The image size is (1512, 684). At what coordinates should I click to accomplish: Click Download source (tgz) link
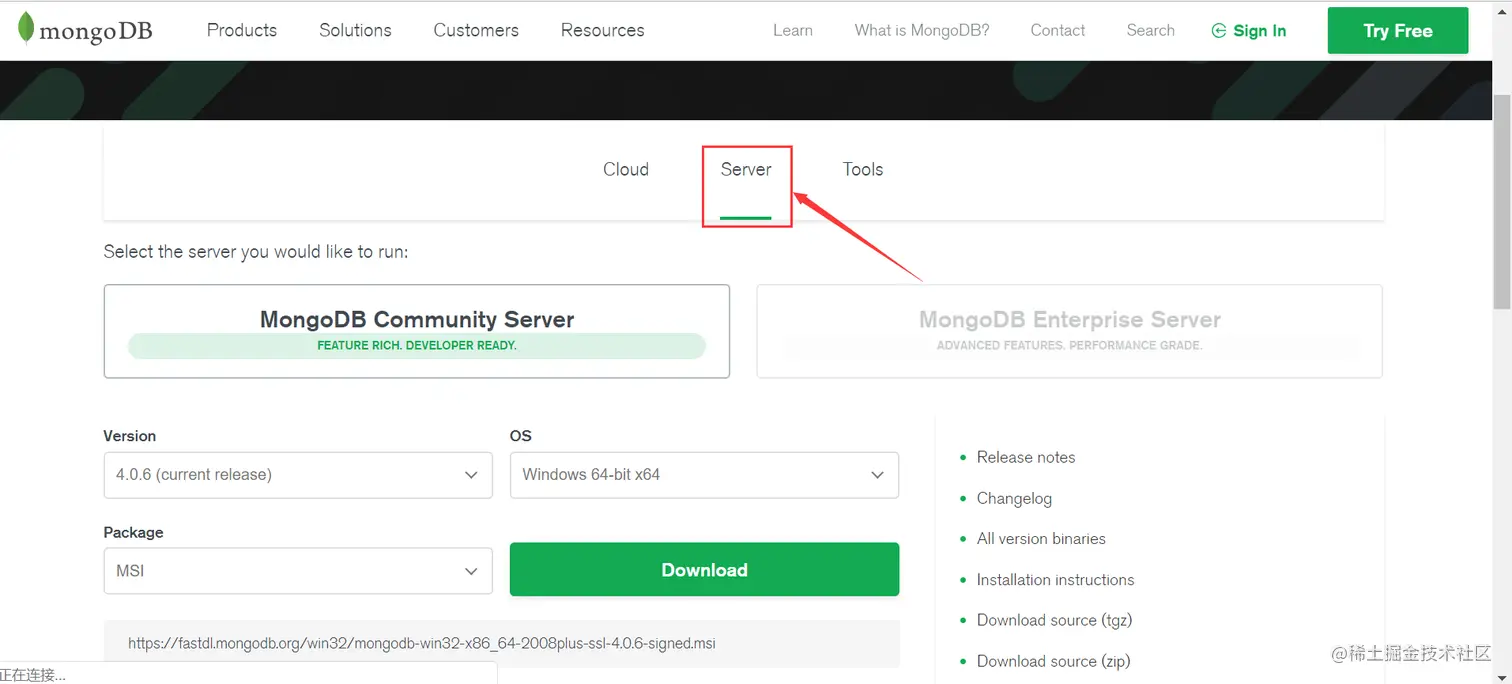coord(1053,620)
